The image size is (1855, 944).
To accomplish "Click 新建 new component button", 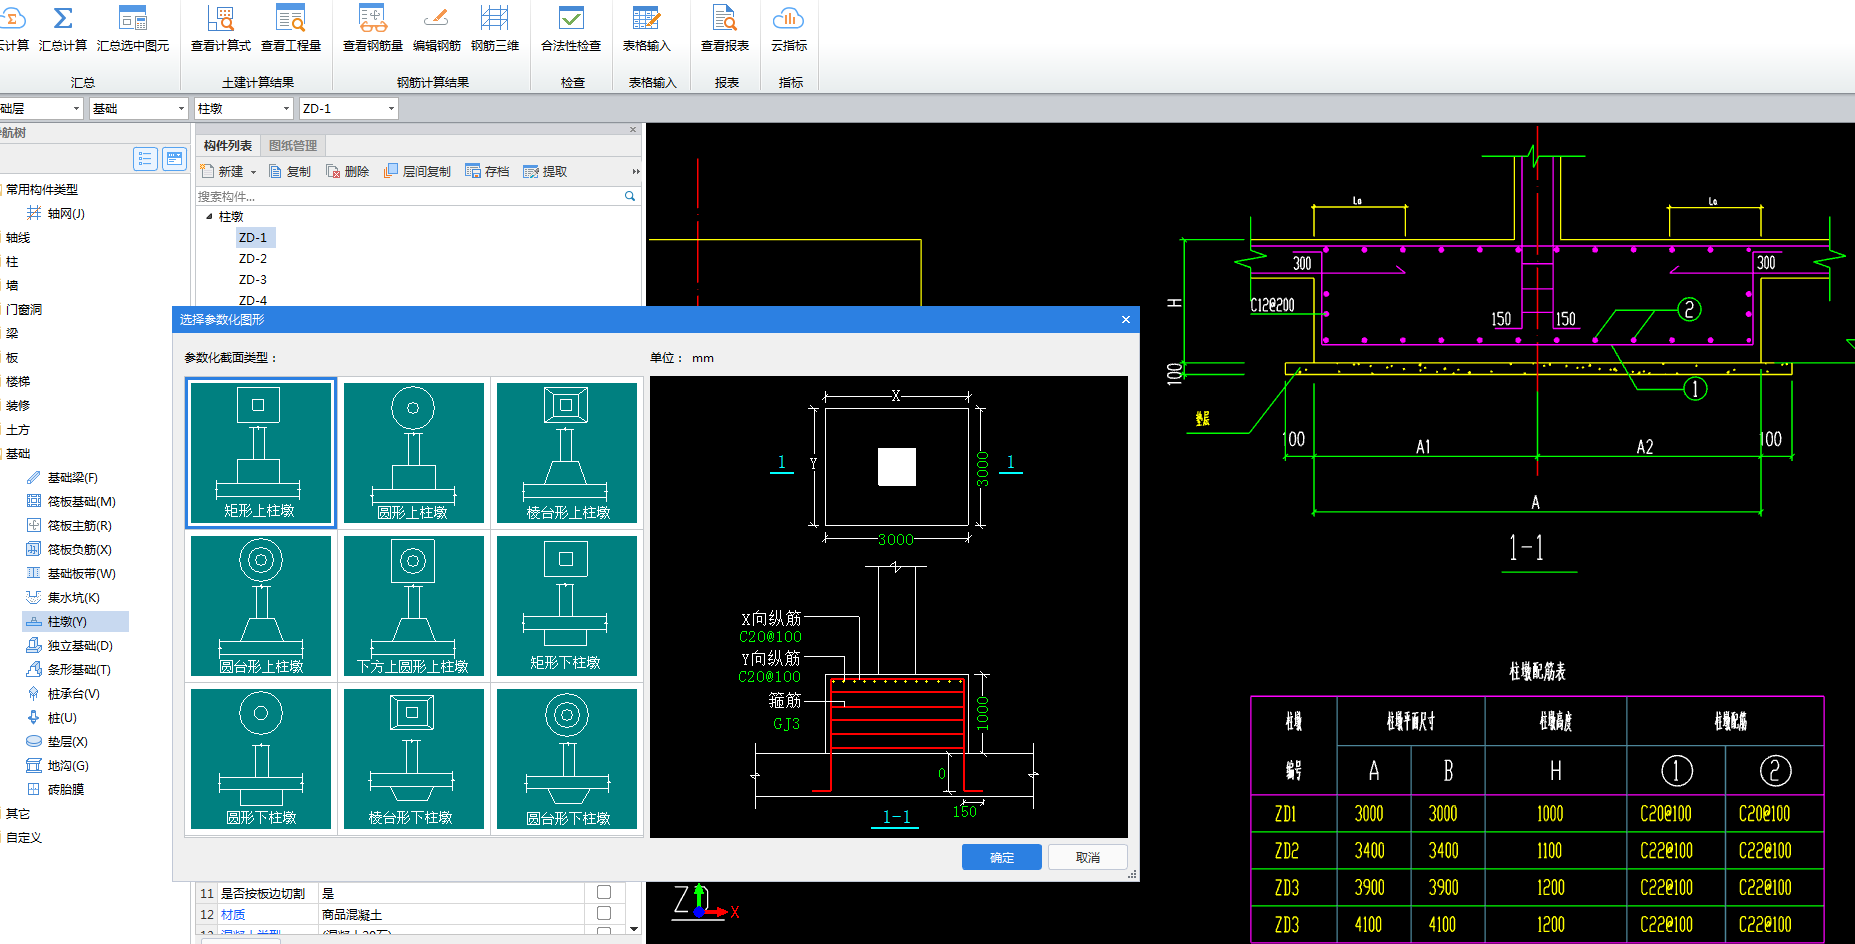I will pos(222,172).
